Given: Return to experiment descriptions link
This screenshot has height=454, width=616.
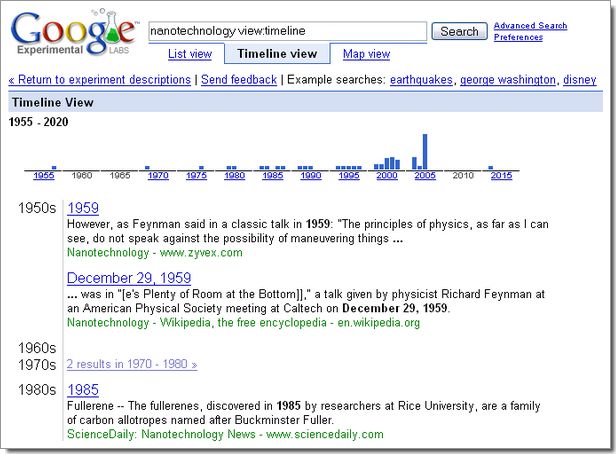Looking at the screenshot, I should coord(100,80).
